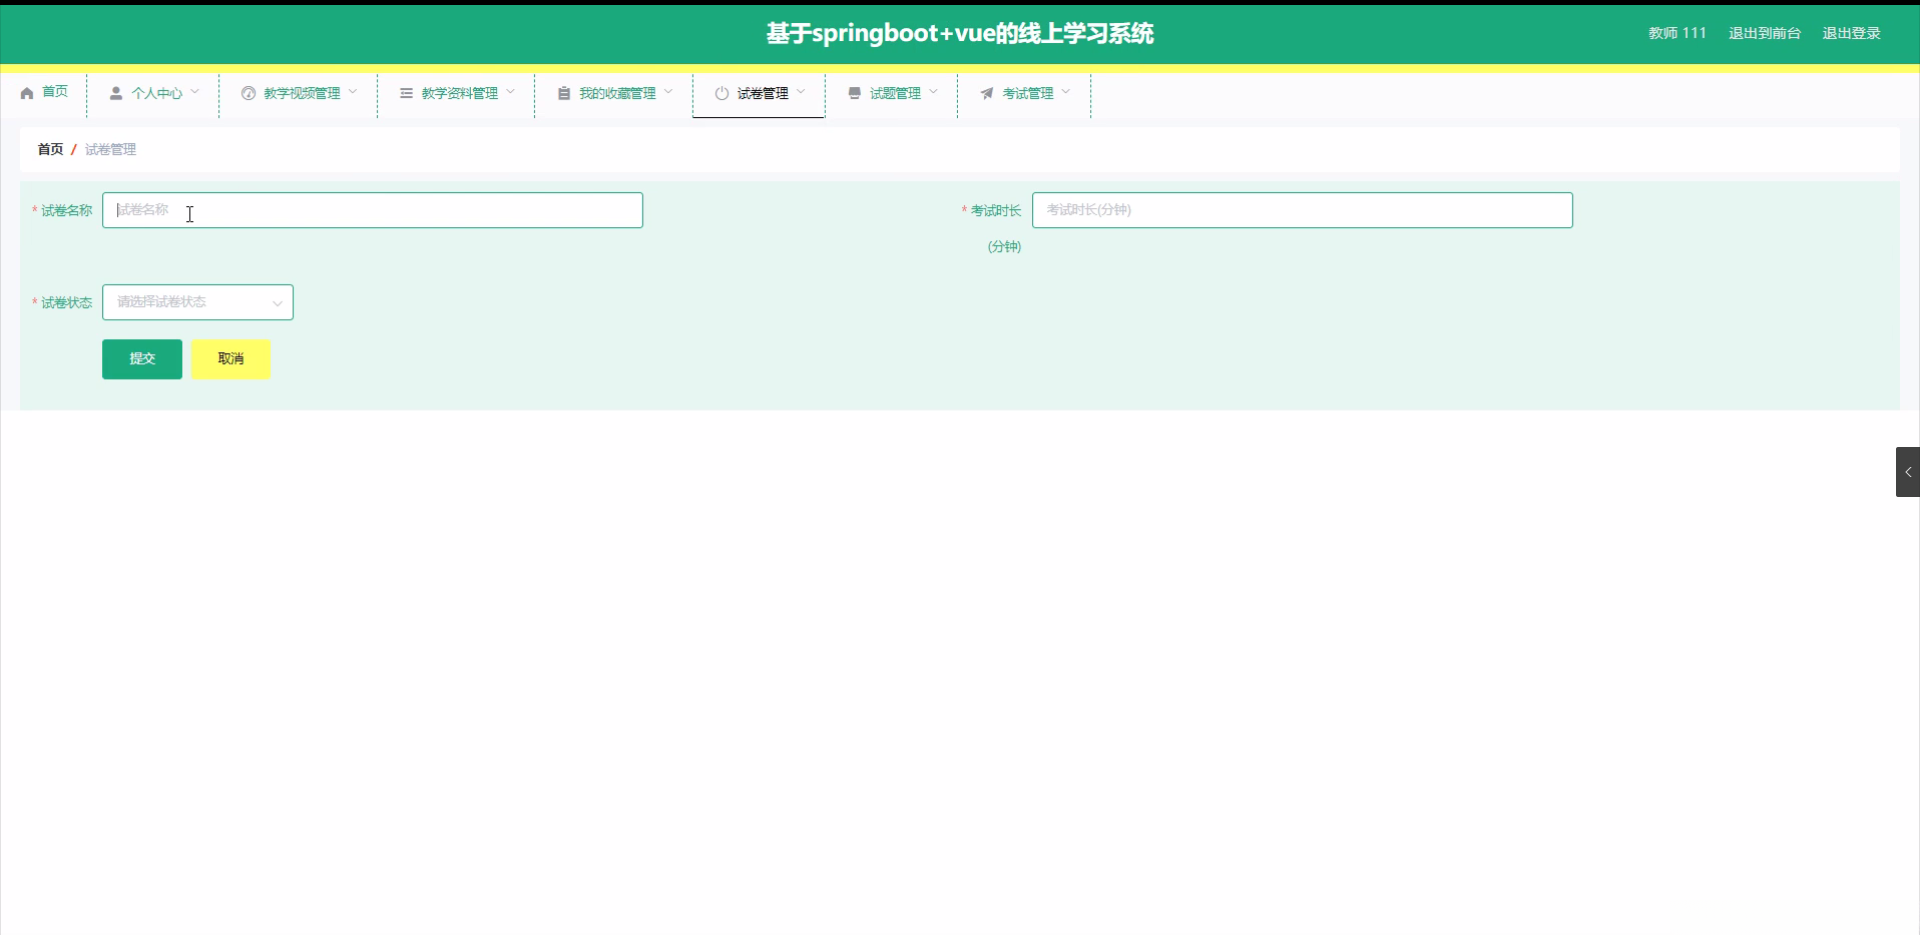Submit the form with 提交 button
Image resolution: width=1920 pixels, height=935 pixels.
point(142,359)
